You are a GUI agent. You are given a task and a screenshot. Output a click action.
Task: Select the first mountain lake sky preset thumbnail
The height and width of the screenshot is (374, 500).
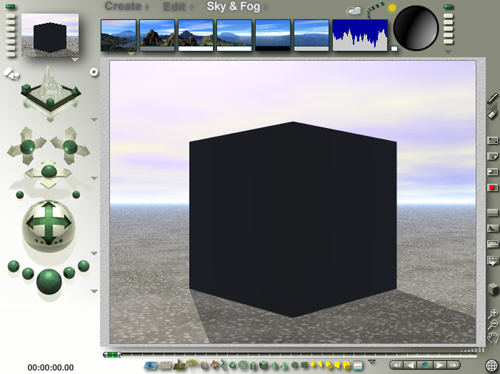tap(119, 35)
